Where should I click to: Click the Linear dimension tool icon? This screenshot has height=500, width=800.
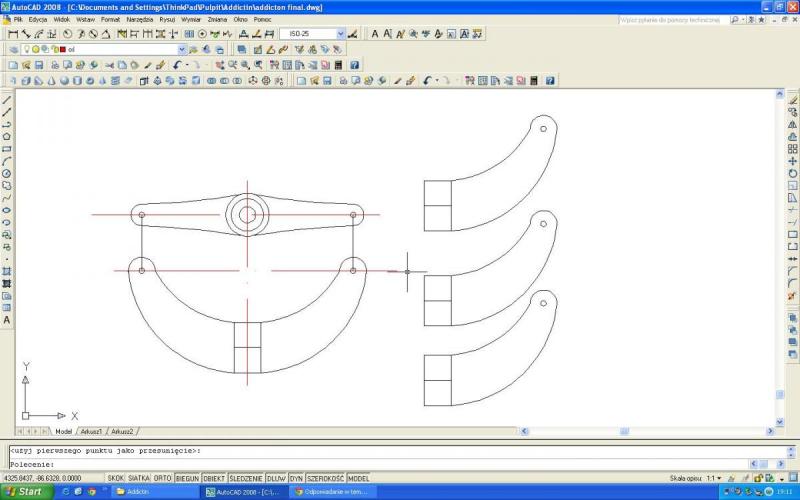click(13, 34)
